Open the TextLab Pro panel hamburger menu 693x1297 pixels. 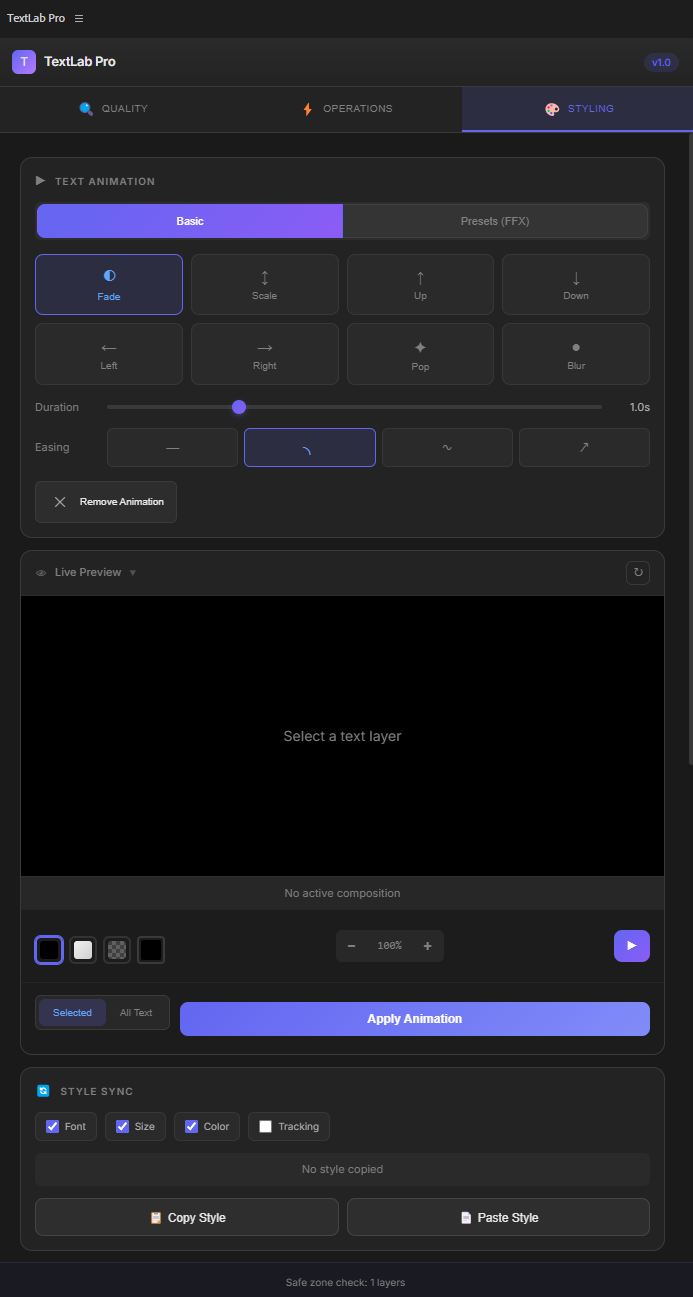pos(79,18)
